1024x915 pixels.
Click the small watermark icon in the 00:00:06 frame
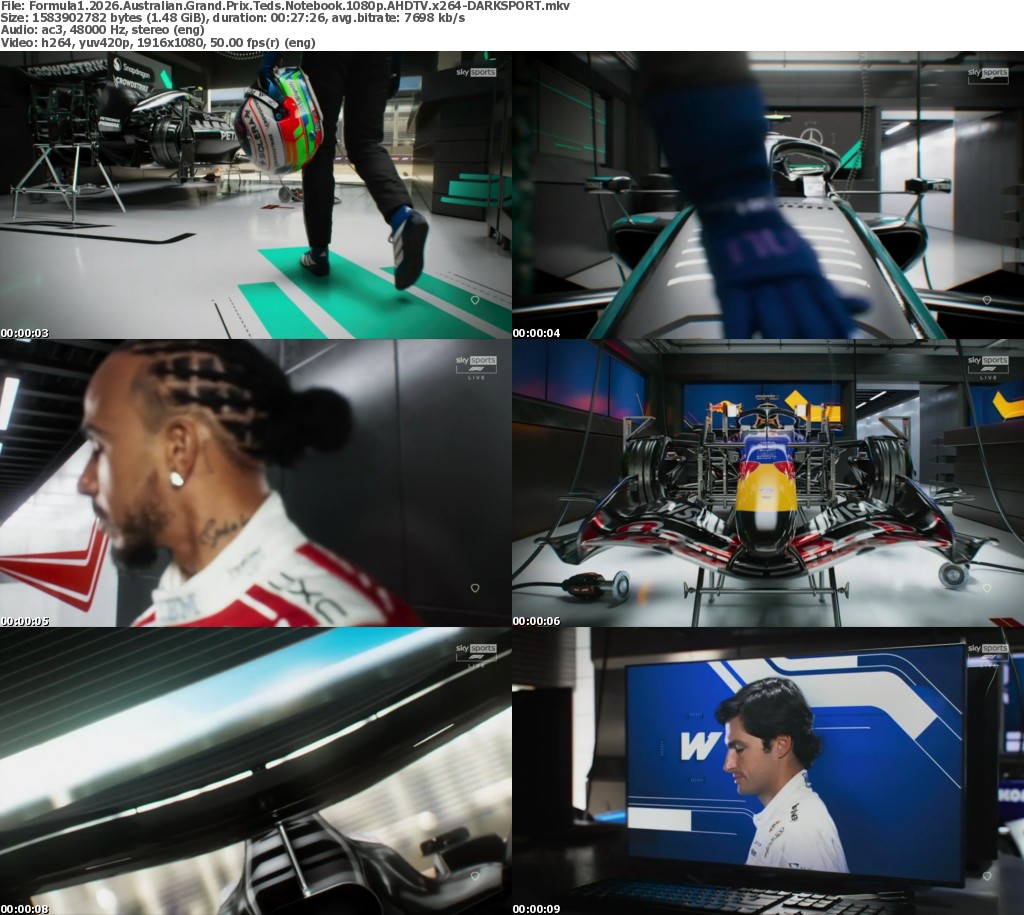click(x=986, y=589)
